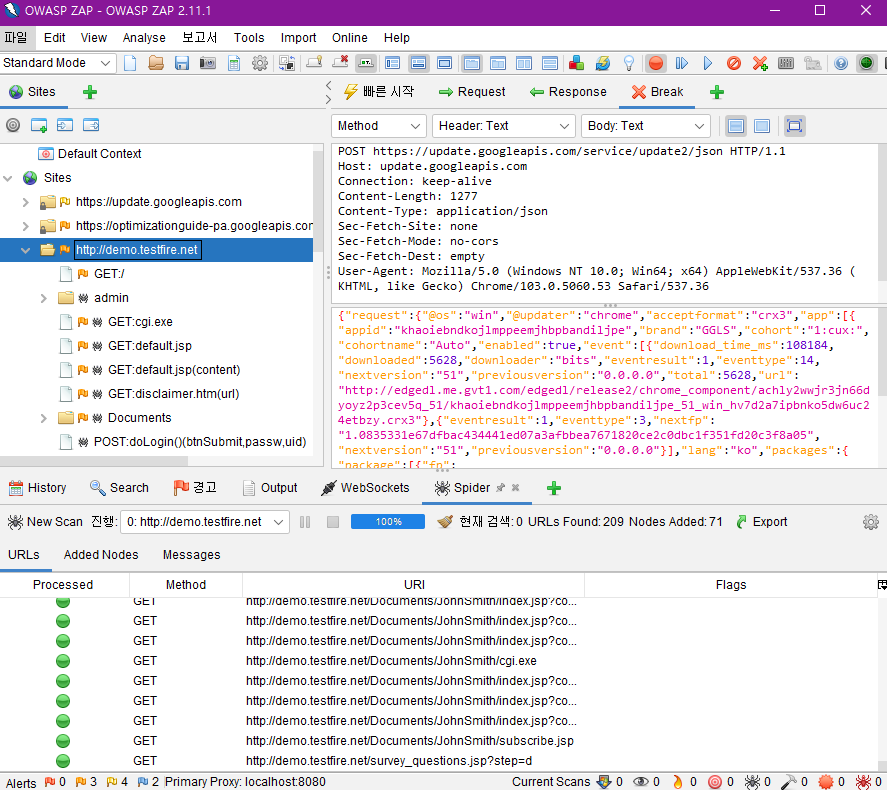Click the fire icon in status bar
Image resolution: width=887 pixels, height=790 pixels.
(678, 782)
